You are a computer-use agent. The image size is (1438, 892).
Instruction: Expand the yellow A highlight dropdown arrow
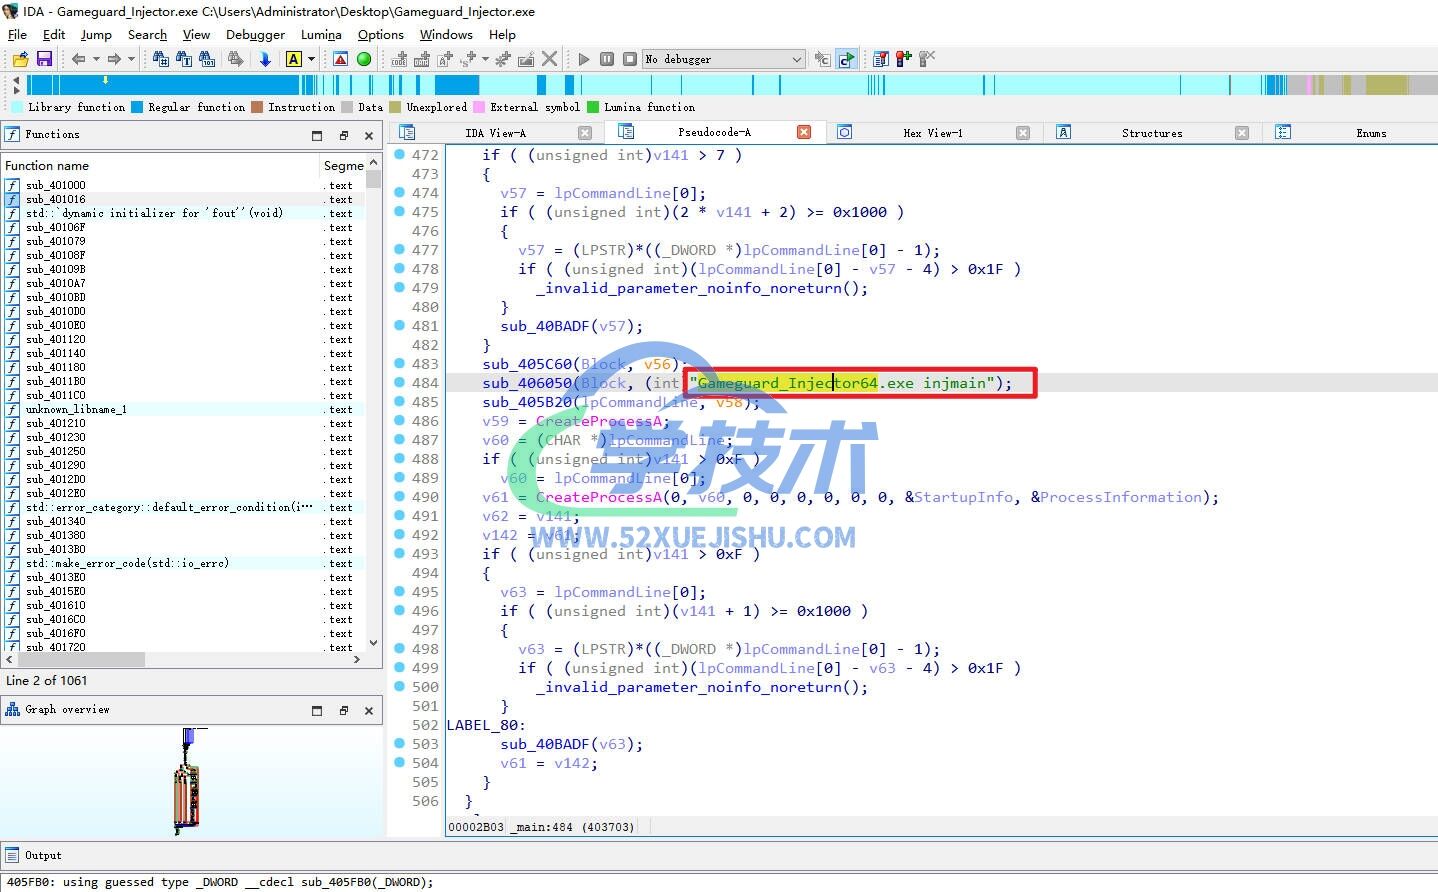tap(311, 59)
